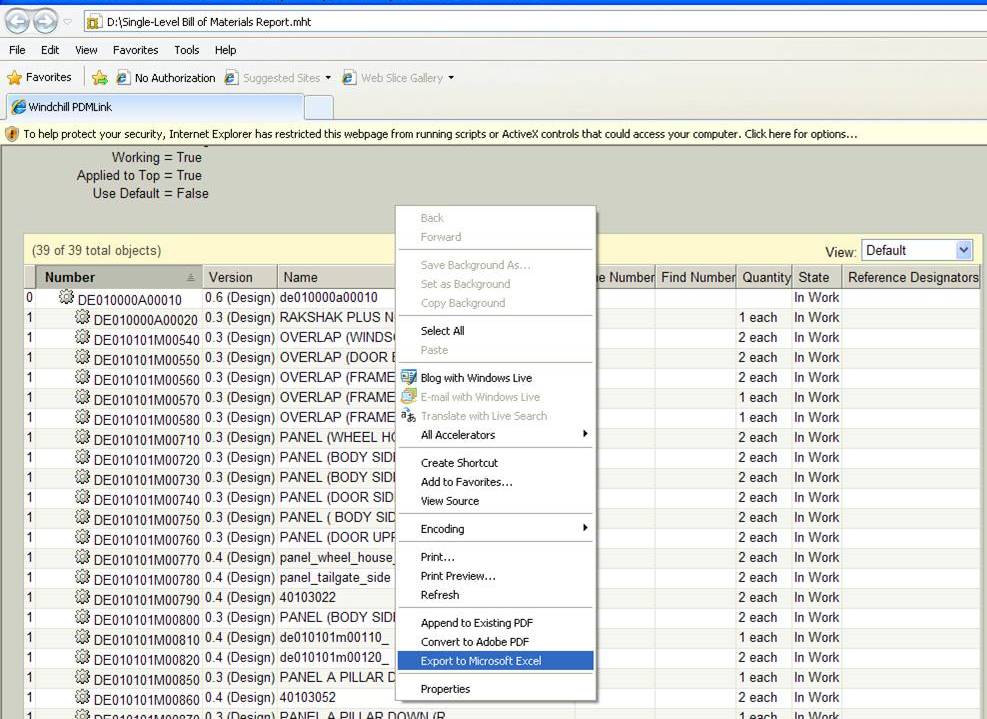Image resolution: width=987 pixels, height=719 pixels.
Task: Click the gear icon for DE010000A00020
Action: pyautogui.click(x=82, y=317)
